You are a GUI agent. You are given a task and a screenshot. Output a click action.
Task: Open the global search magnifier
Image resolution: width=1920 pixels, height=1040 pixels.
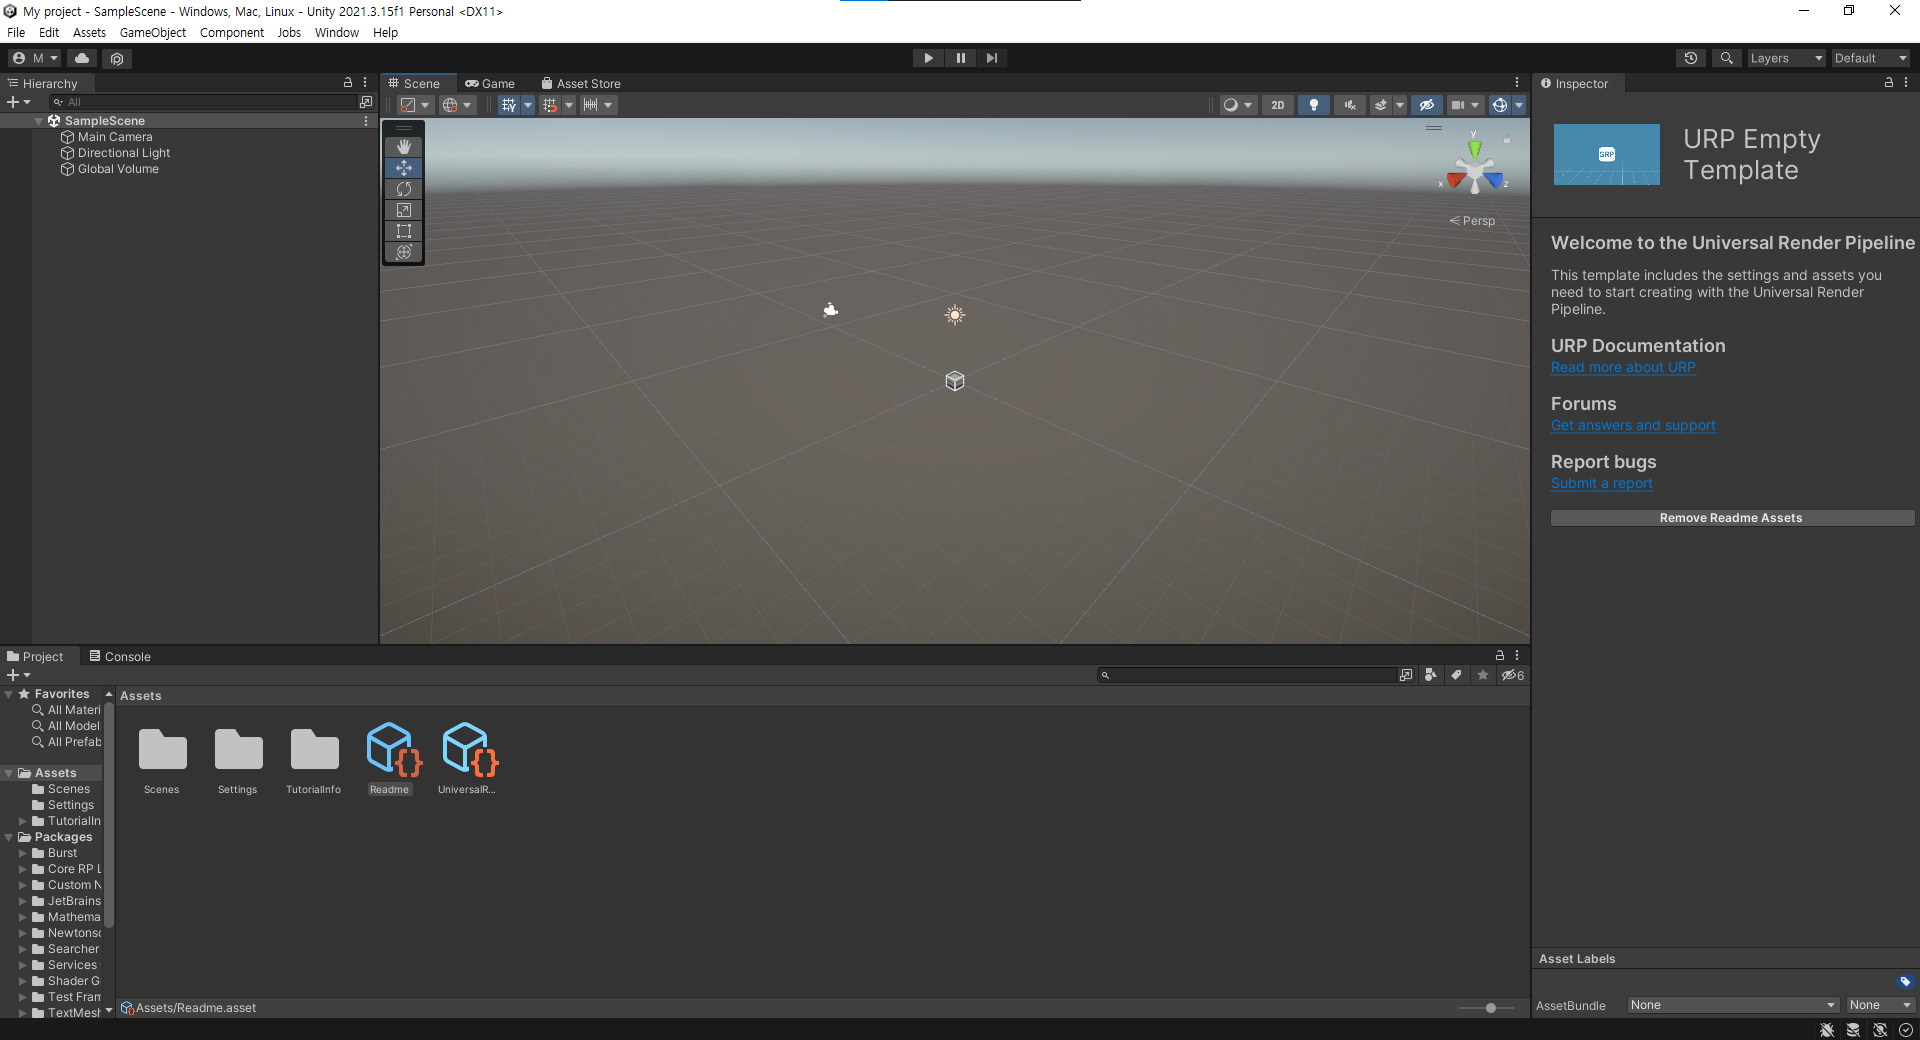pyautogui.click(x=1726, y=58)
